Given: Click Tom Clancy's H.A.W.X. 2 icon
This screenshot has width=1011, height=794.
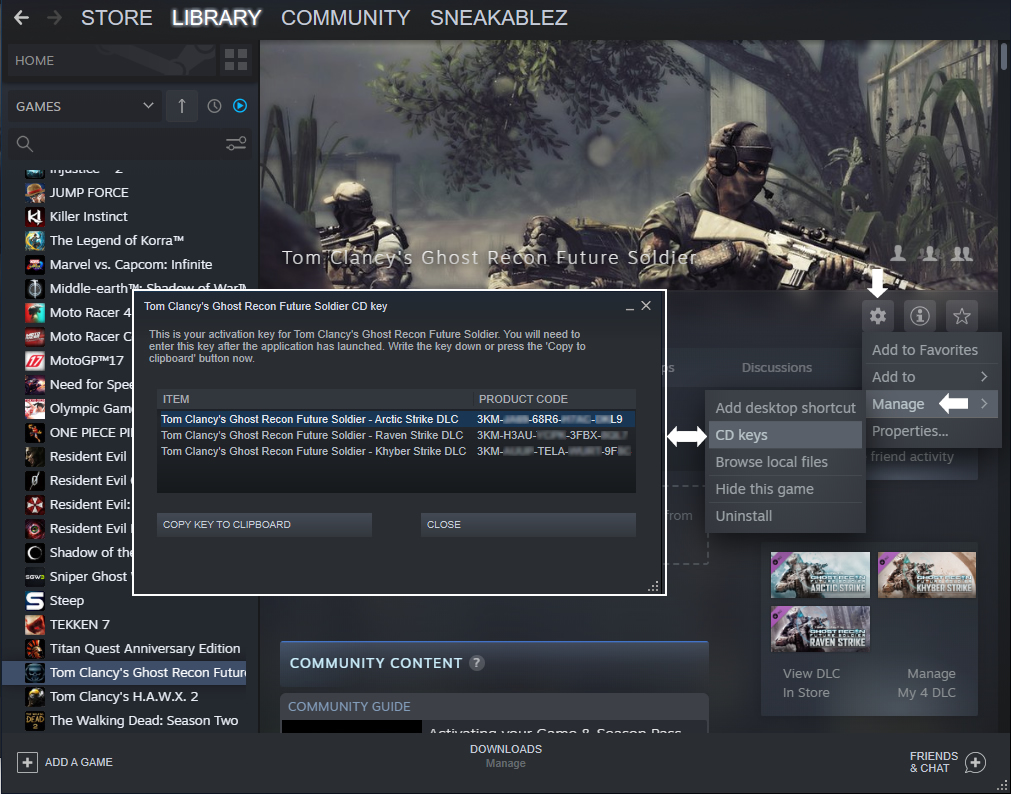Looking at the screenshot, I should tap(35, 697).
